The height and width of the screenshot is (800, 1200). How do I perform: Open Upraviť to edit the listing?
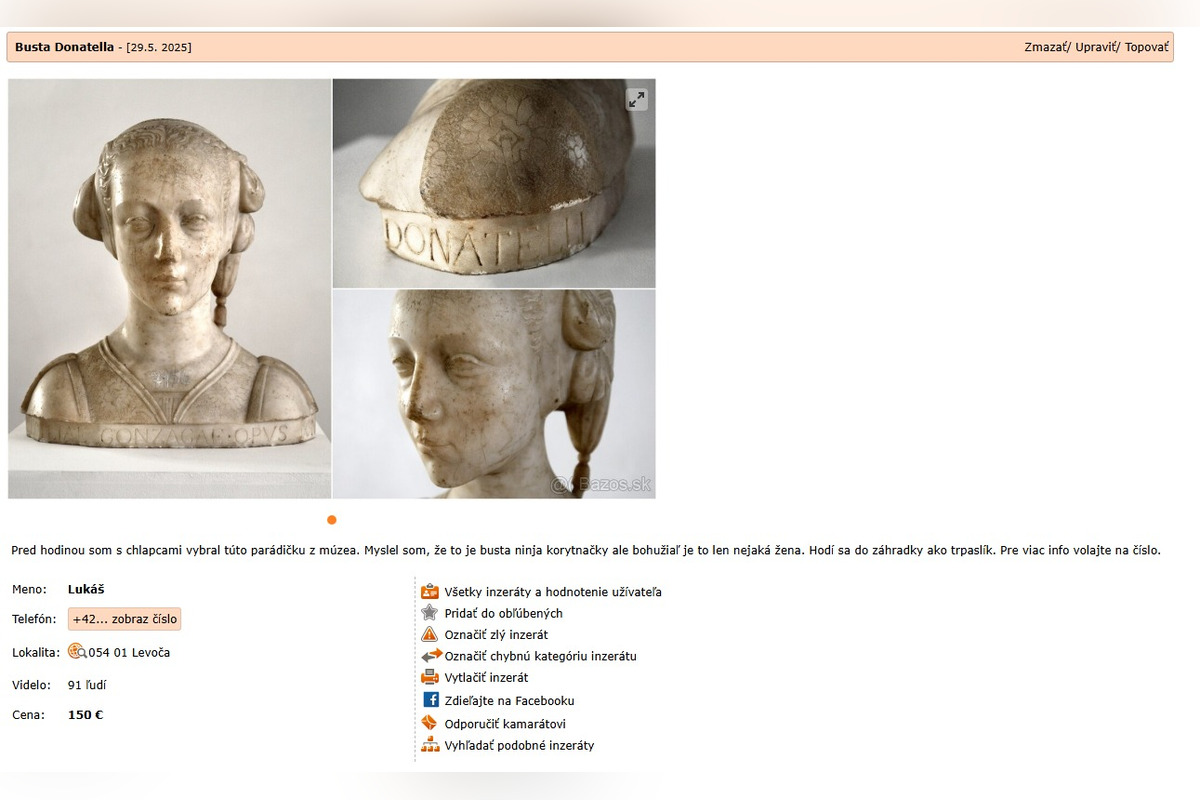tap(1095, 47)
